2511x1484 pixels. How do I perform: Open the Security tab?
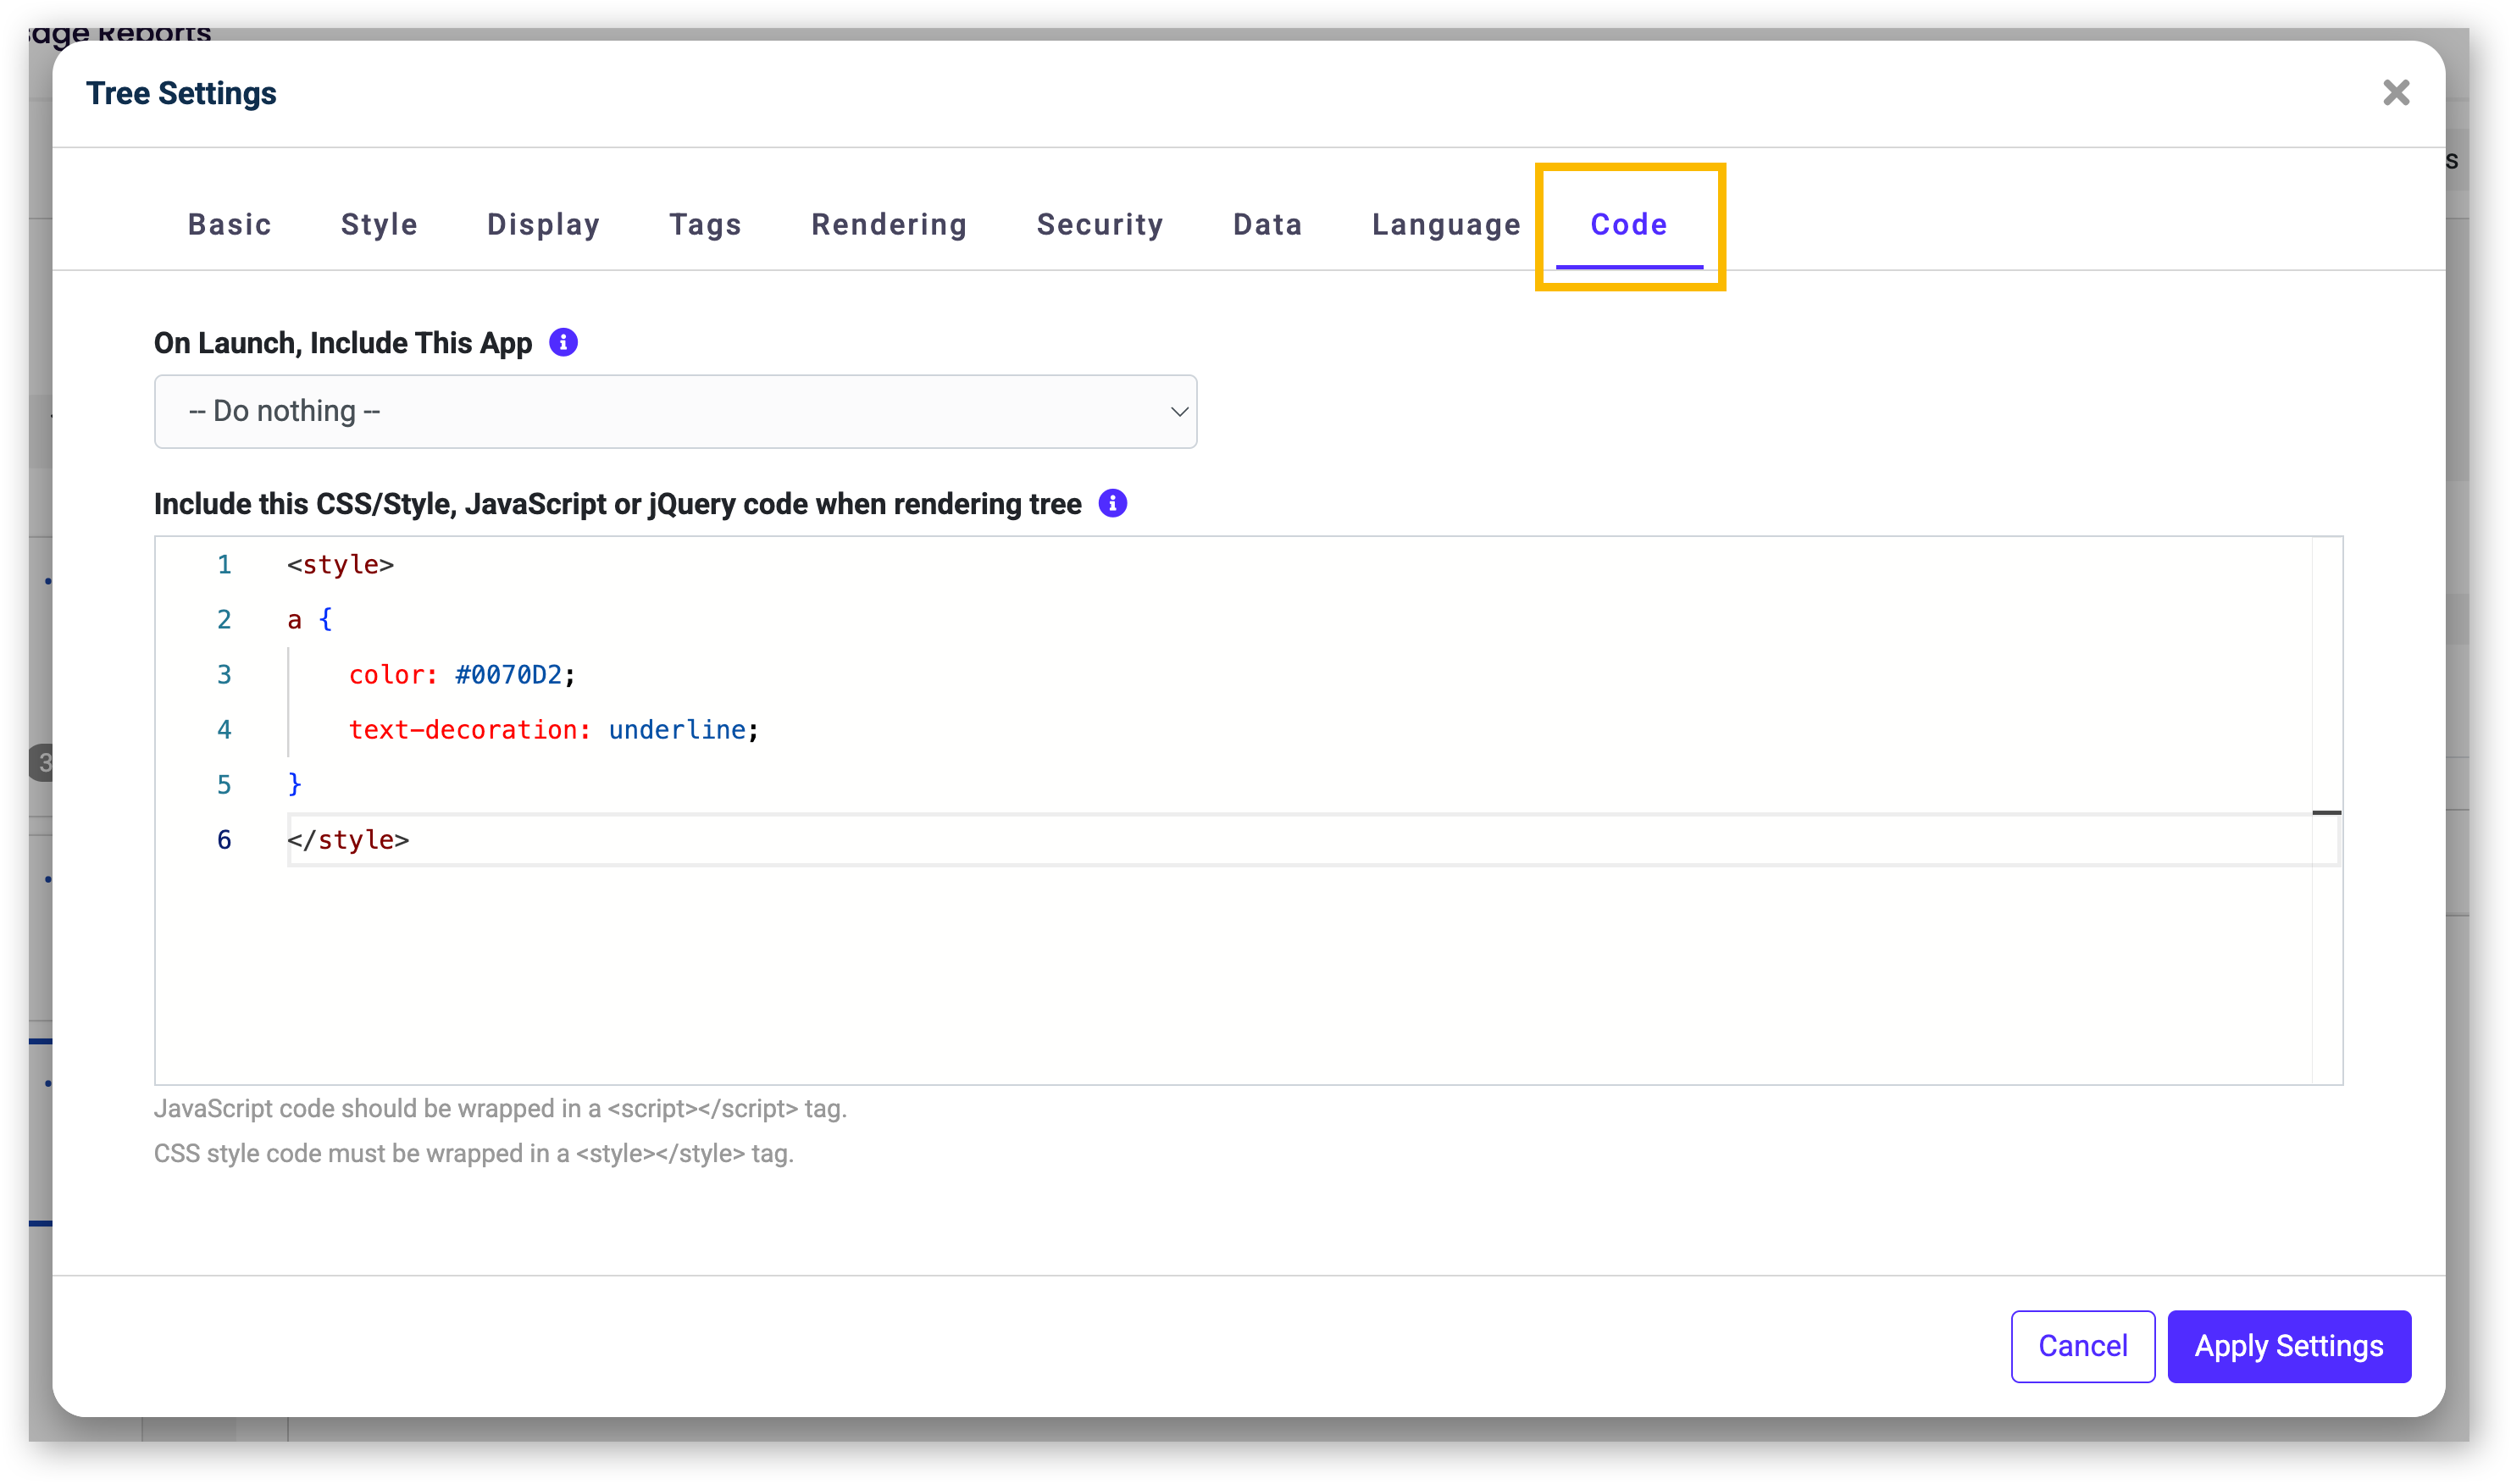click(1100, 225)
